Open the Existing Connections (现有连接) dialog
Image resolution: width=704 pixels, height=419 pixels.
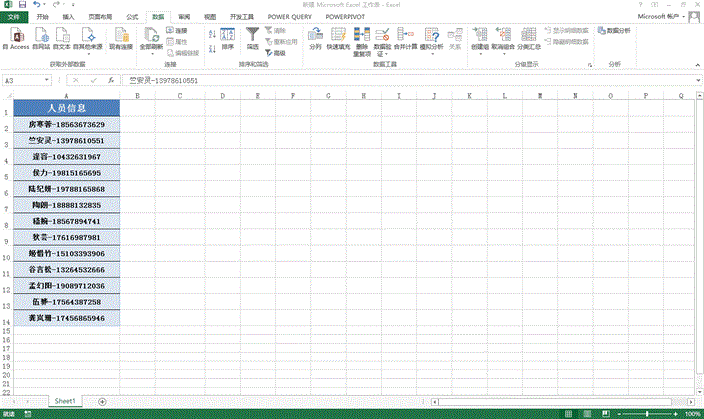point(121,36)
